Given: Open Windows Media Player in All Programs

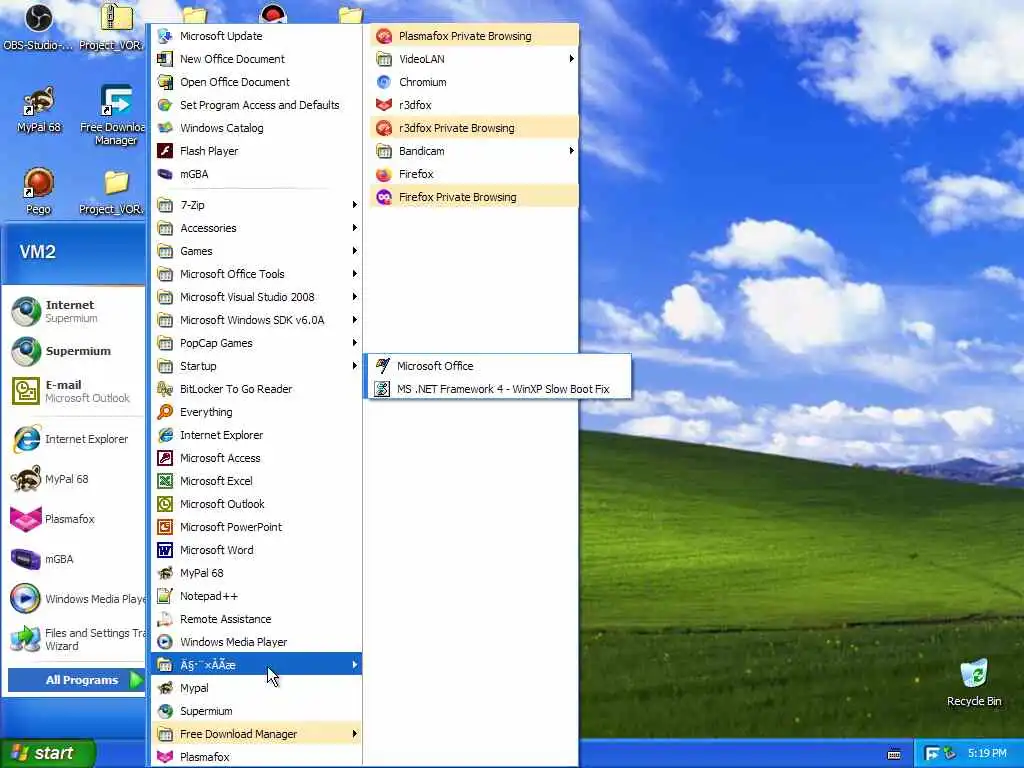Looking at the screenshot, I should [x=257, y=642].
